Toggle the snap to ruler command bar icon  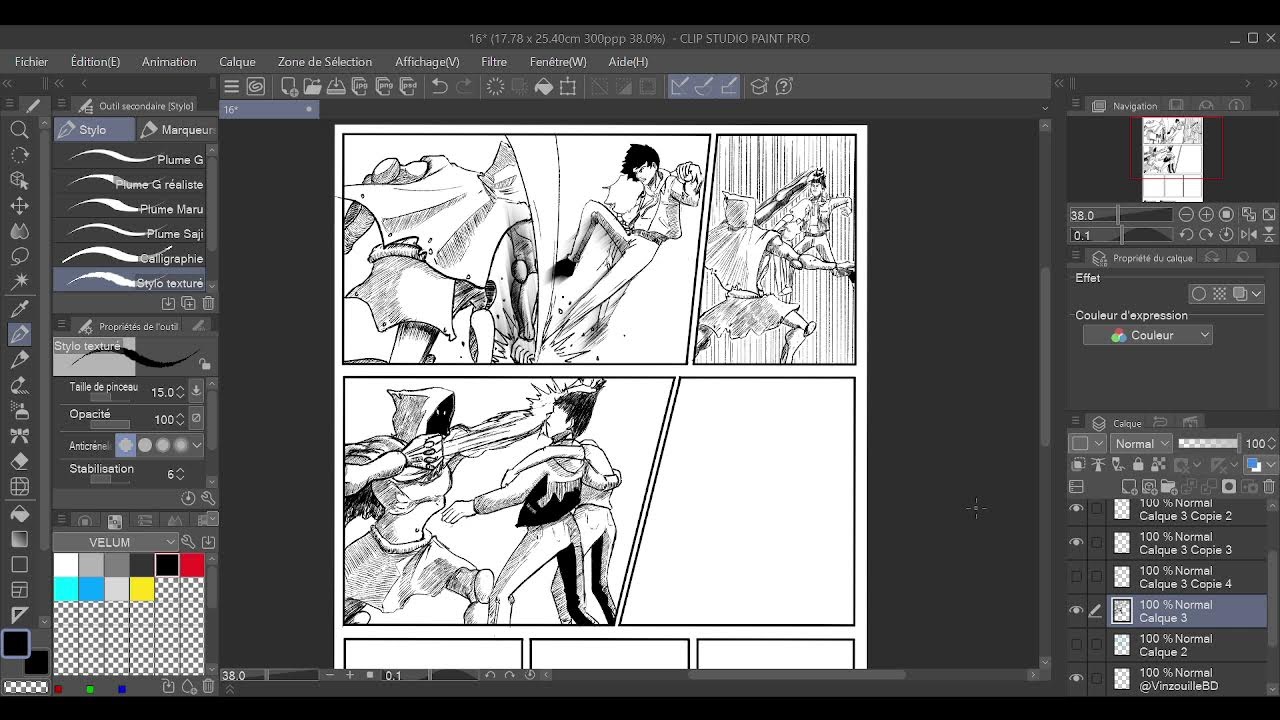pos(679,86)
